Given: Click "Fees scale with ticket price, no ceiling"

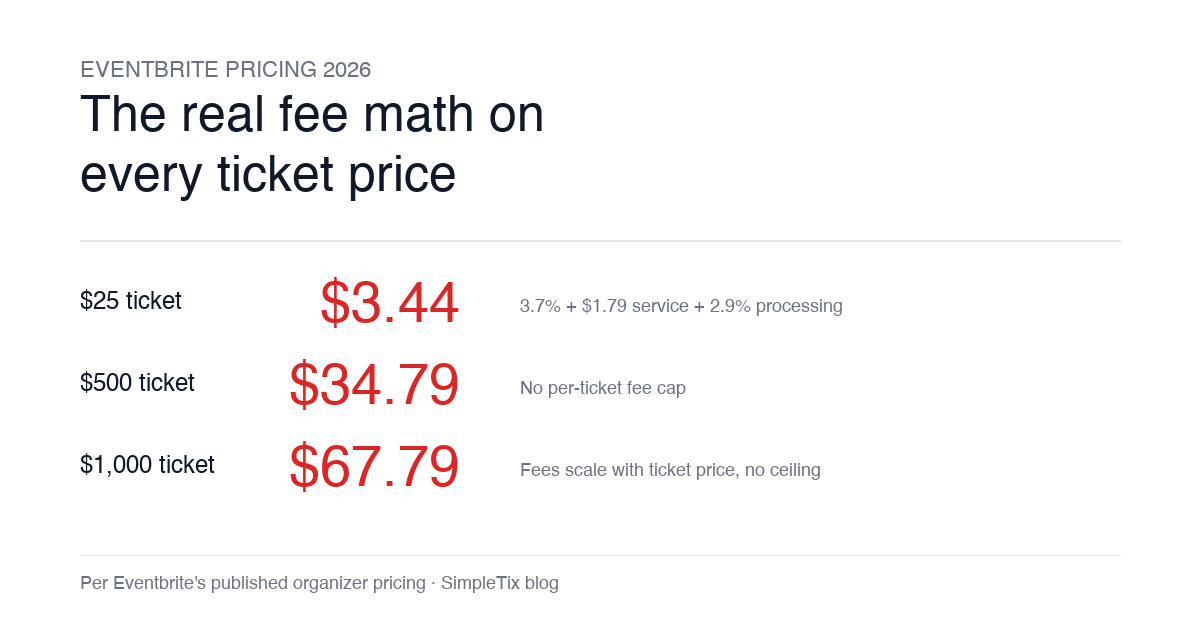Looking at the screenshot, I should [x=670, y=470].
